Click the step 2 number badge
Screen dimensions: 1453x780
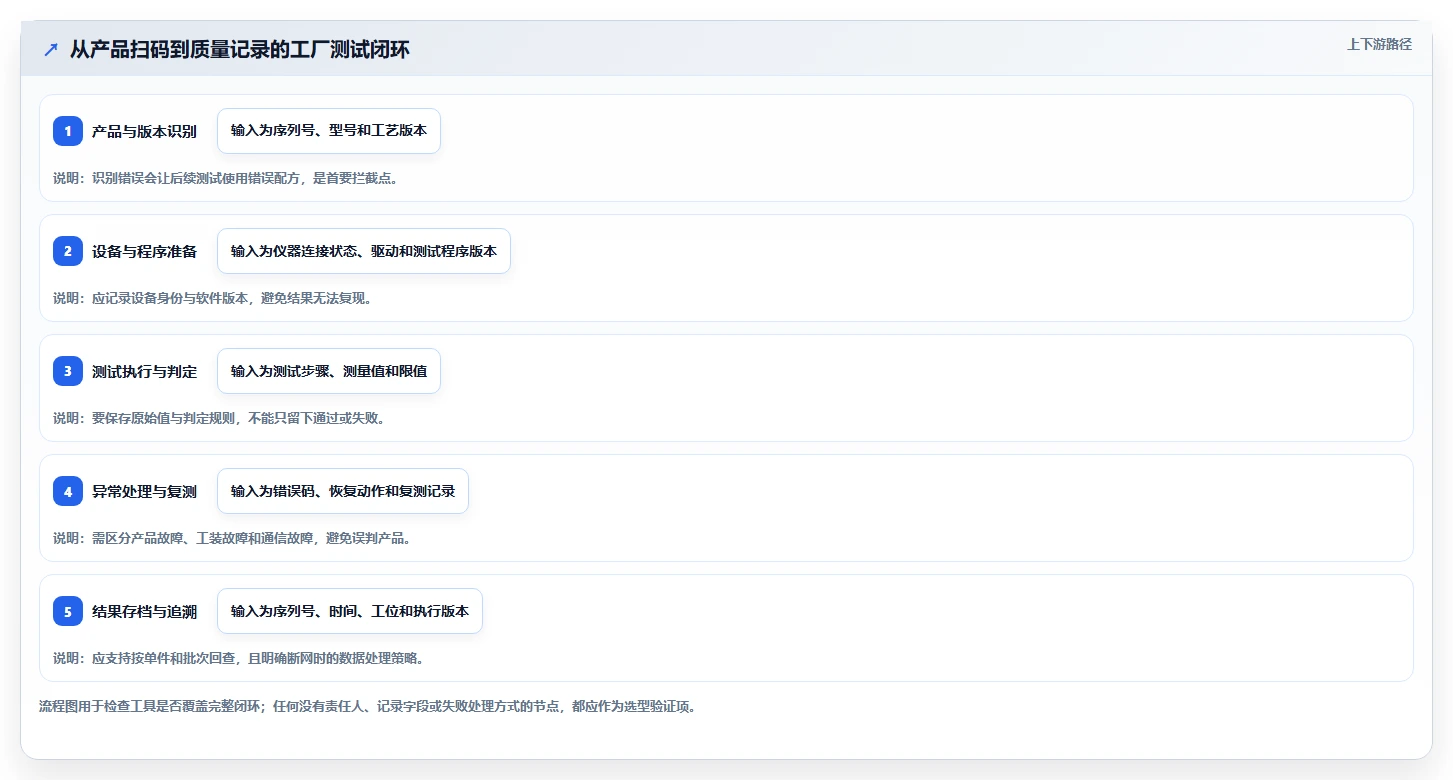68,251
